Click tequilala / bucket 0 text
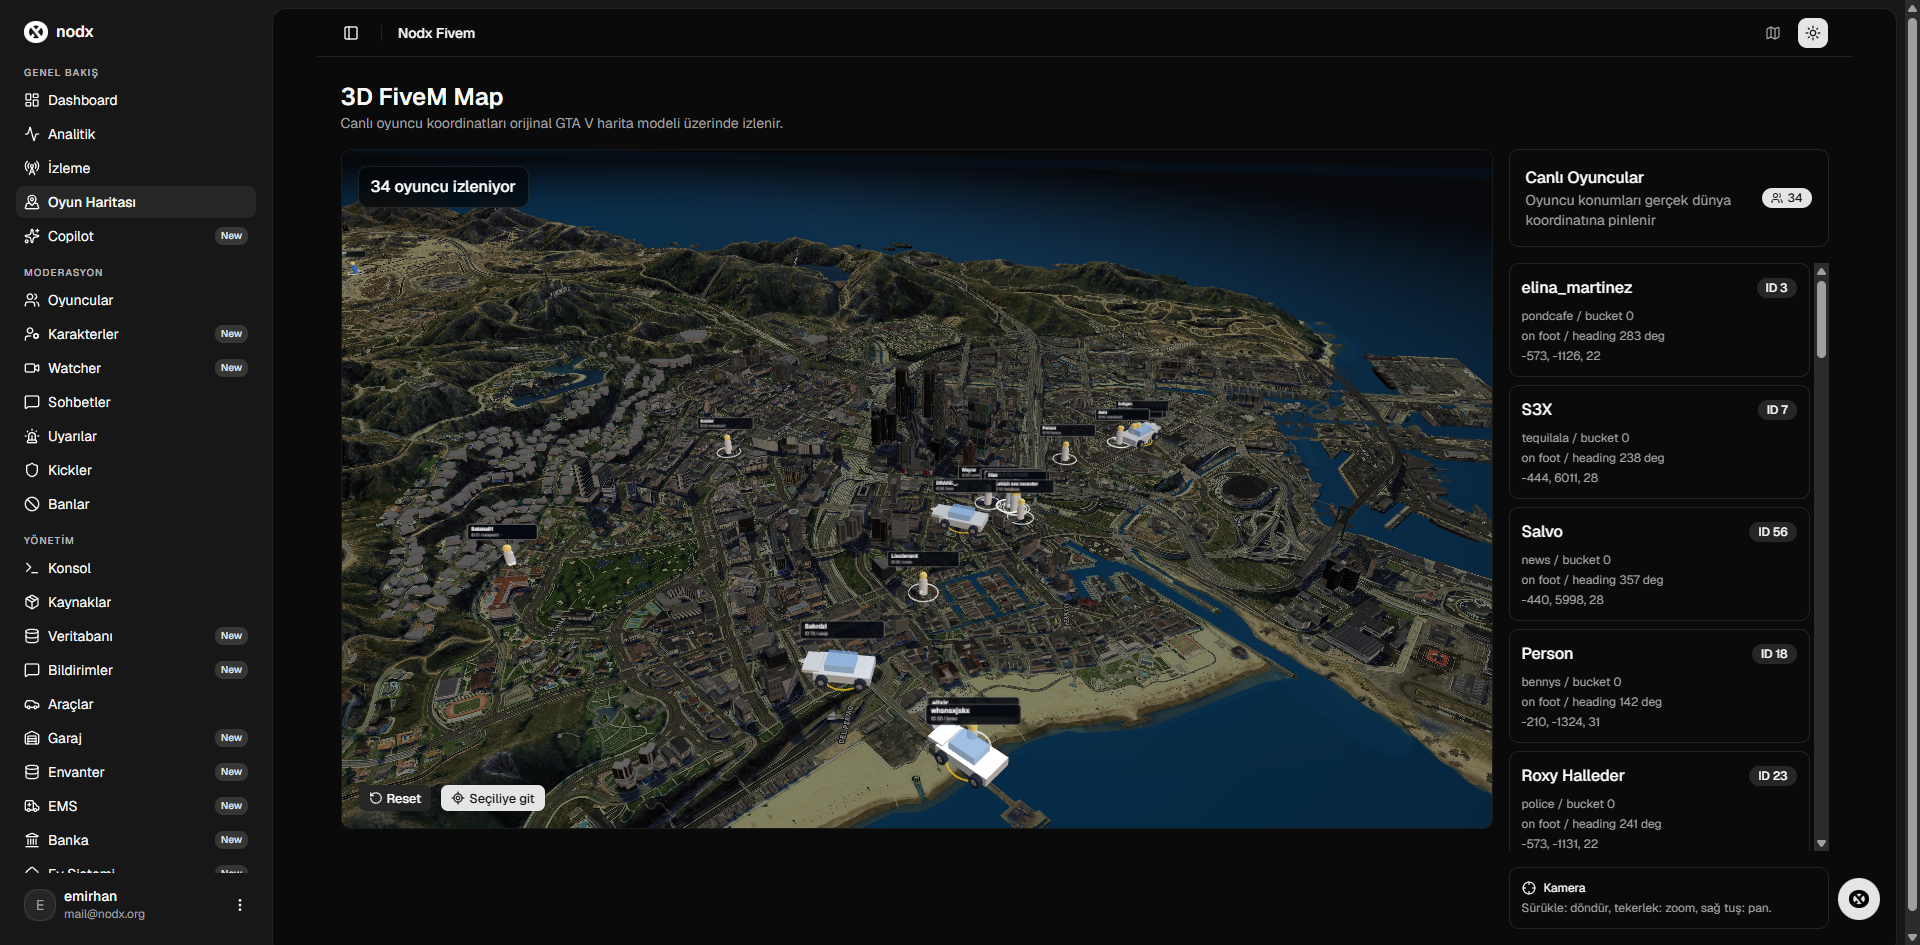 point(1576,438)
